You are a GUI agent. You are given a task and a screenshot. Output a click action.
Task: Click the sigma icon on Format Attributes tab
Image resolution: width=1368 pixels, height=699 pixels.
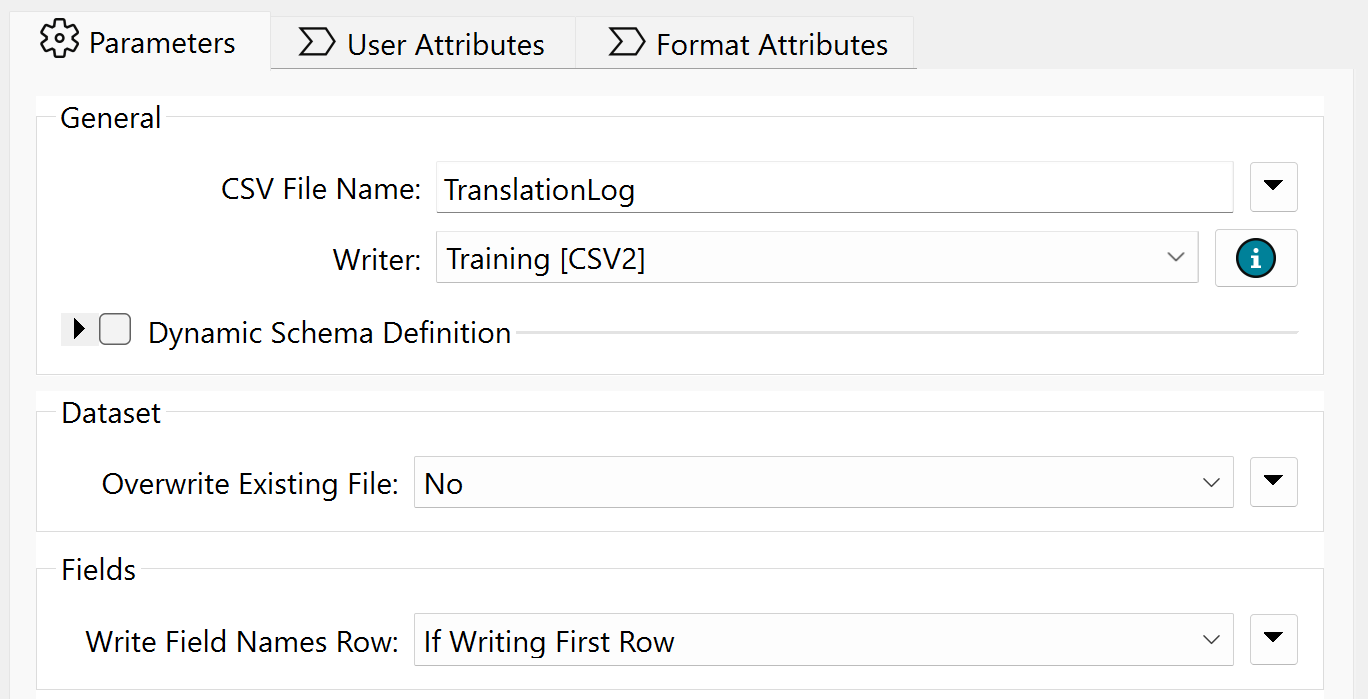pyautogui.click(x=627, y=43)
